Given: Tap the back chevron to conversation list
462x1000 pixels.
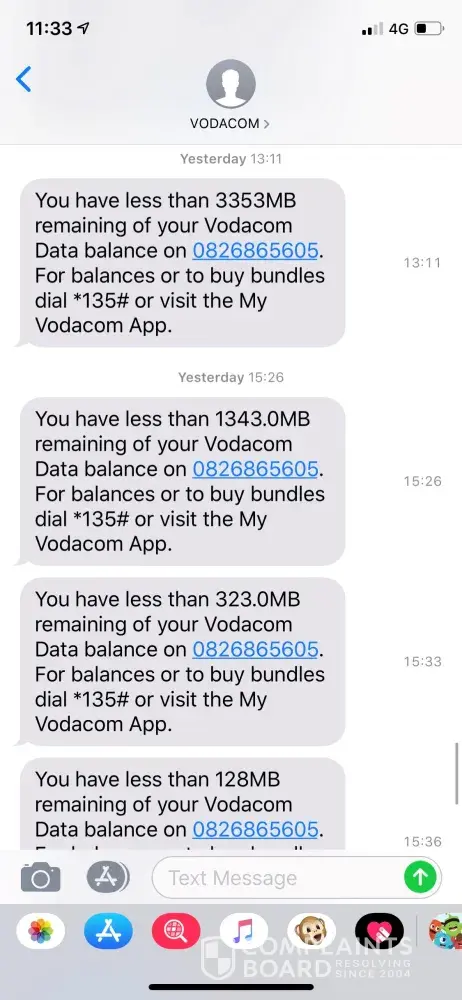Looking at the screenshot, I should (x=24, y=79).
